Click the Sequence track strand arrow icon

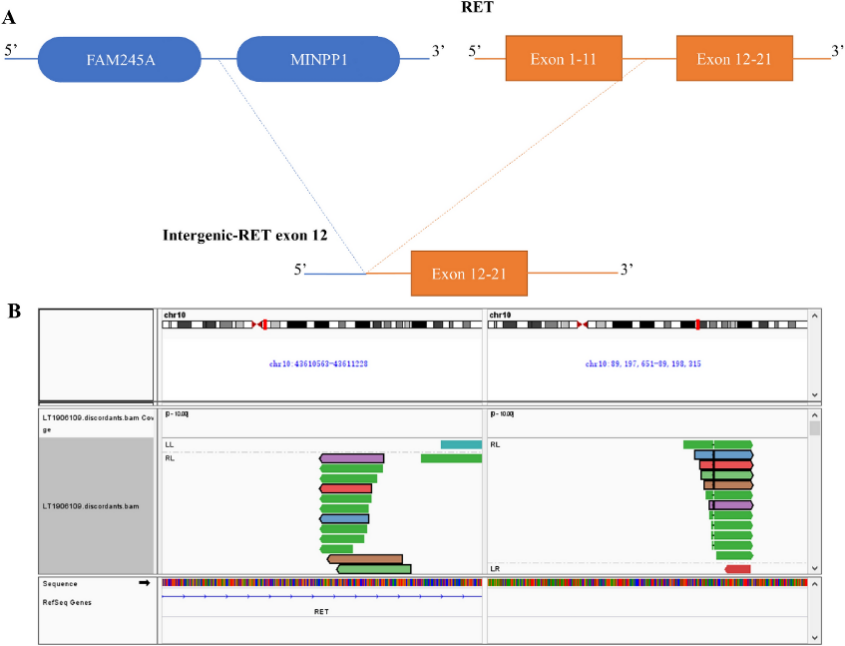pyautogui.click(x=144, y=582)
